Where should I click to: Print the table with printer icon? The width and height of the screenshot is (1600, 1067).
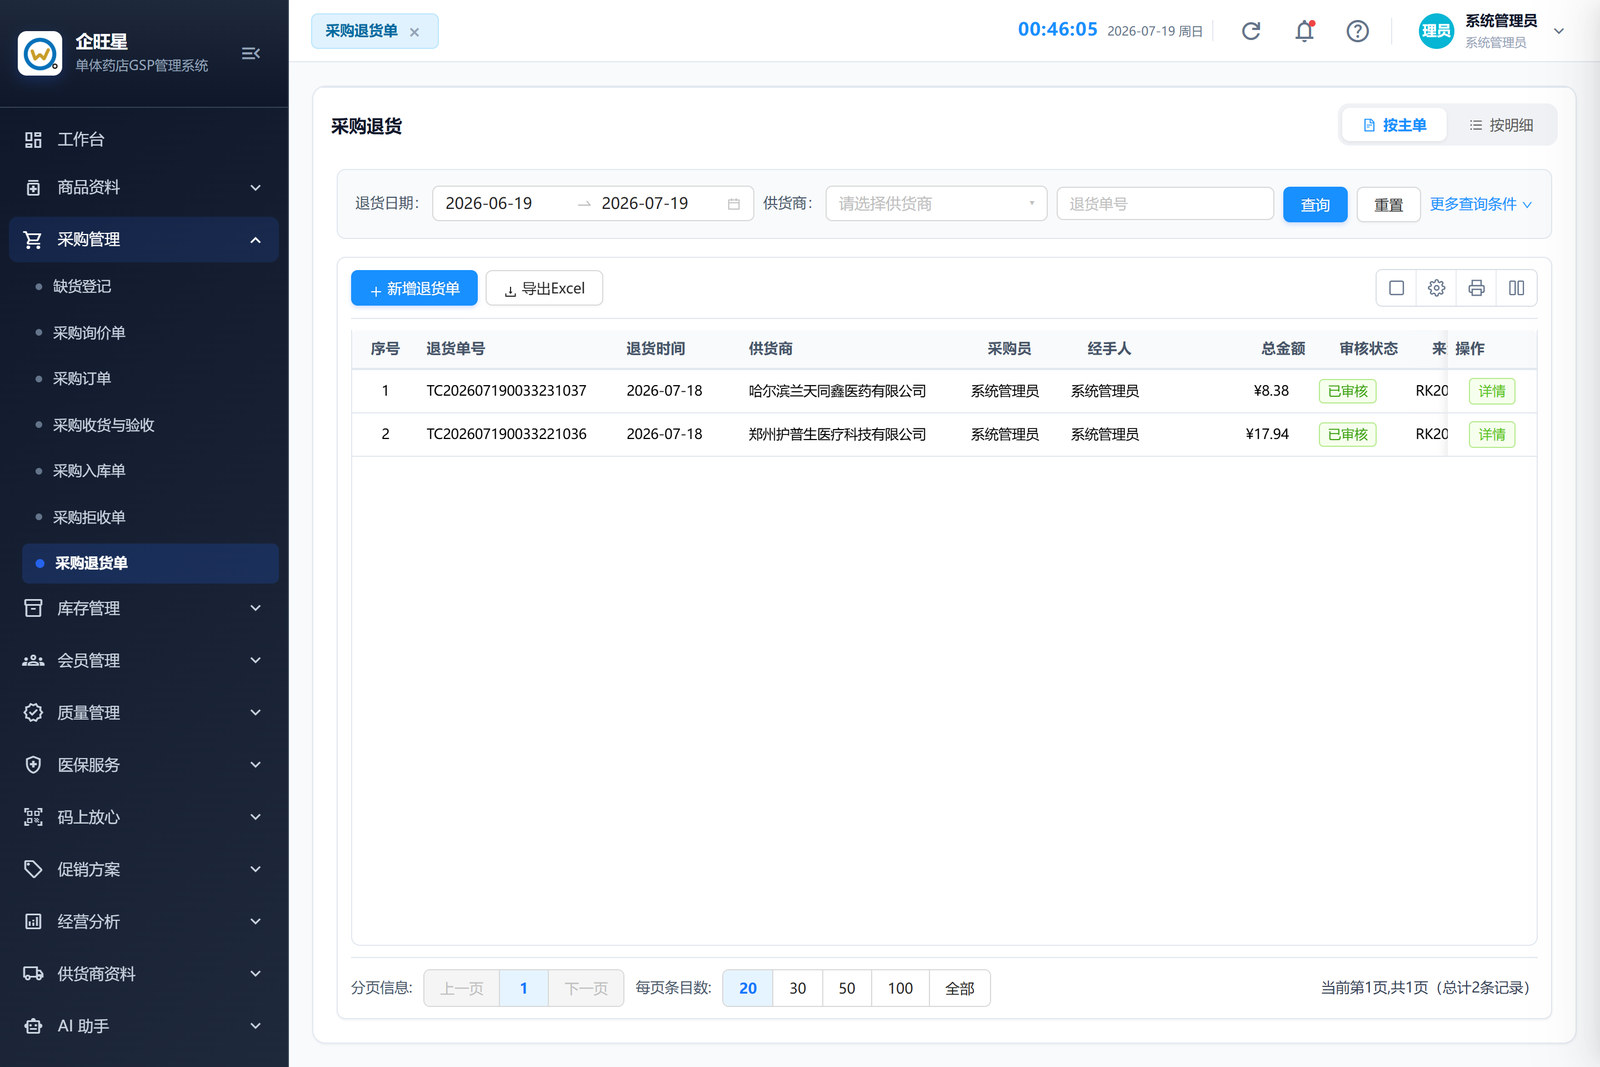(1476, 288)
